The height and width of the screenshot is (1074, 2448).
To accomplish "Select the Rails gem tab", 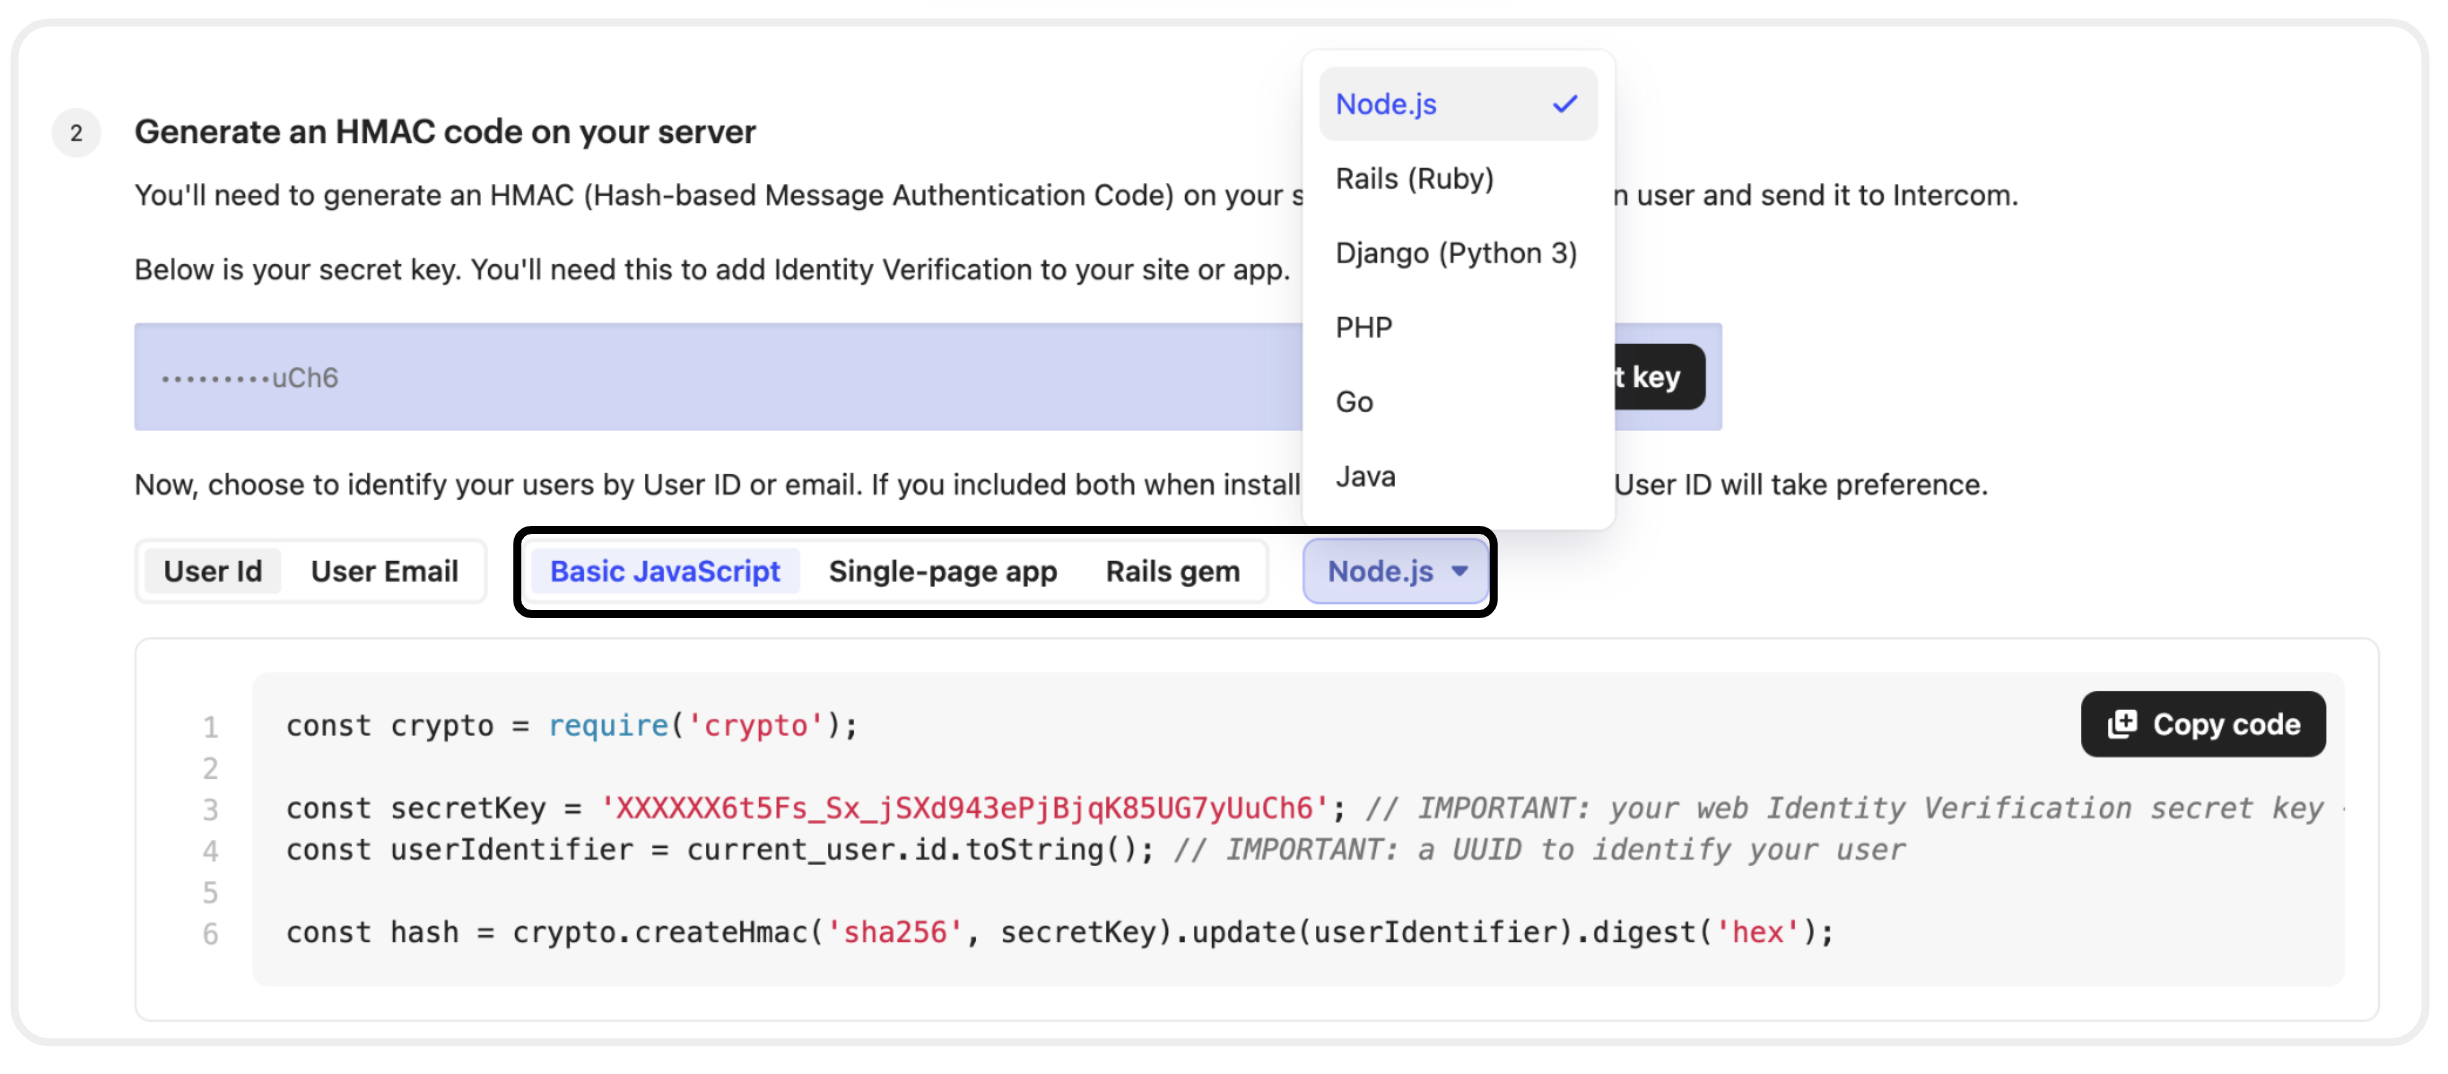I will coord(1172,571).
